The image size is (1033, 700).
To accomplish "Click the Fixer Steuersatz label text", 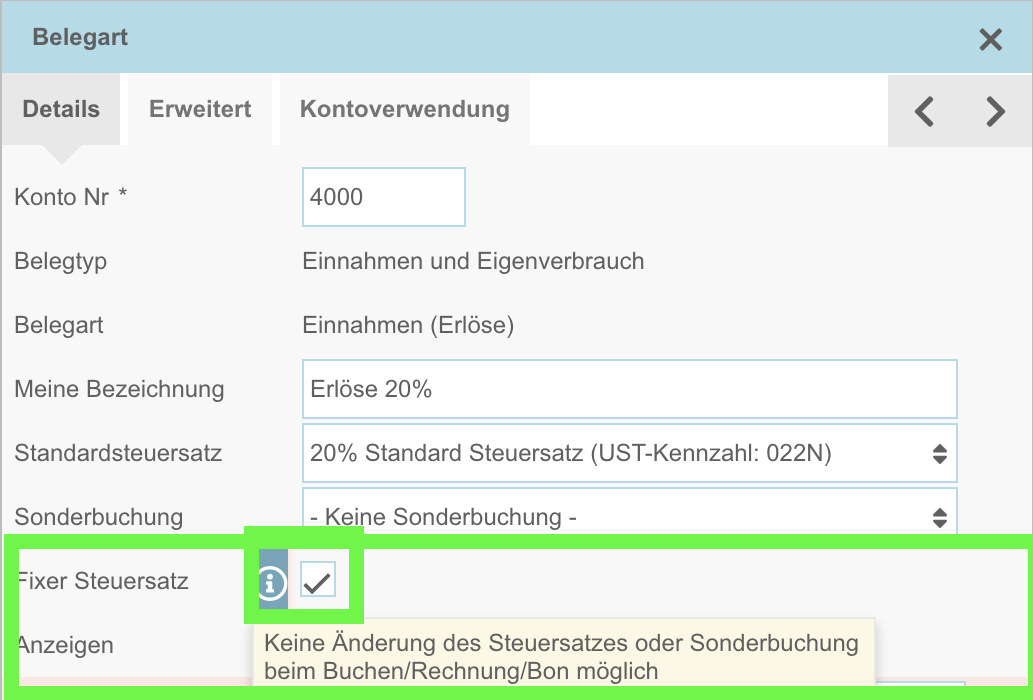I will coord(103,581).
